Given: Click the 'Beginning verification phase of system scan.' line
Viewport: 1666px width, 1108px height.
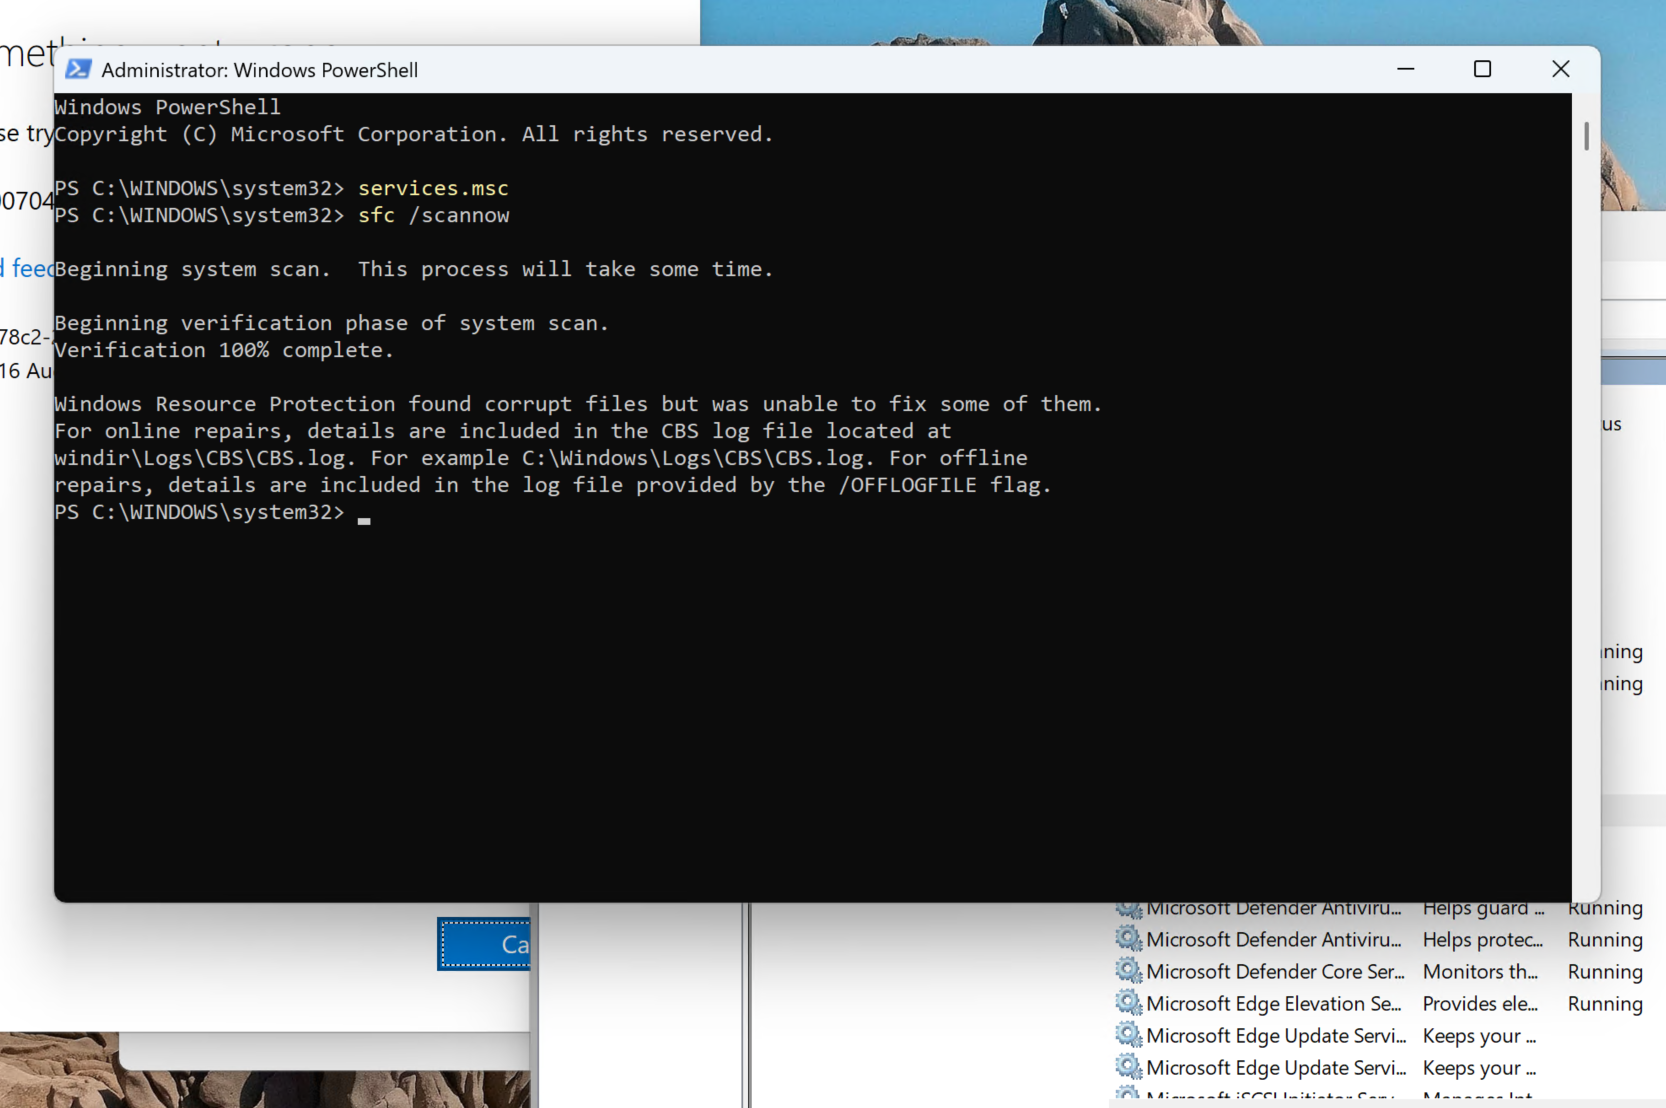Looking at the screenshot, I should [x=331, y=323].
